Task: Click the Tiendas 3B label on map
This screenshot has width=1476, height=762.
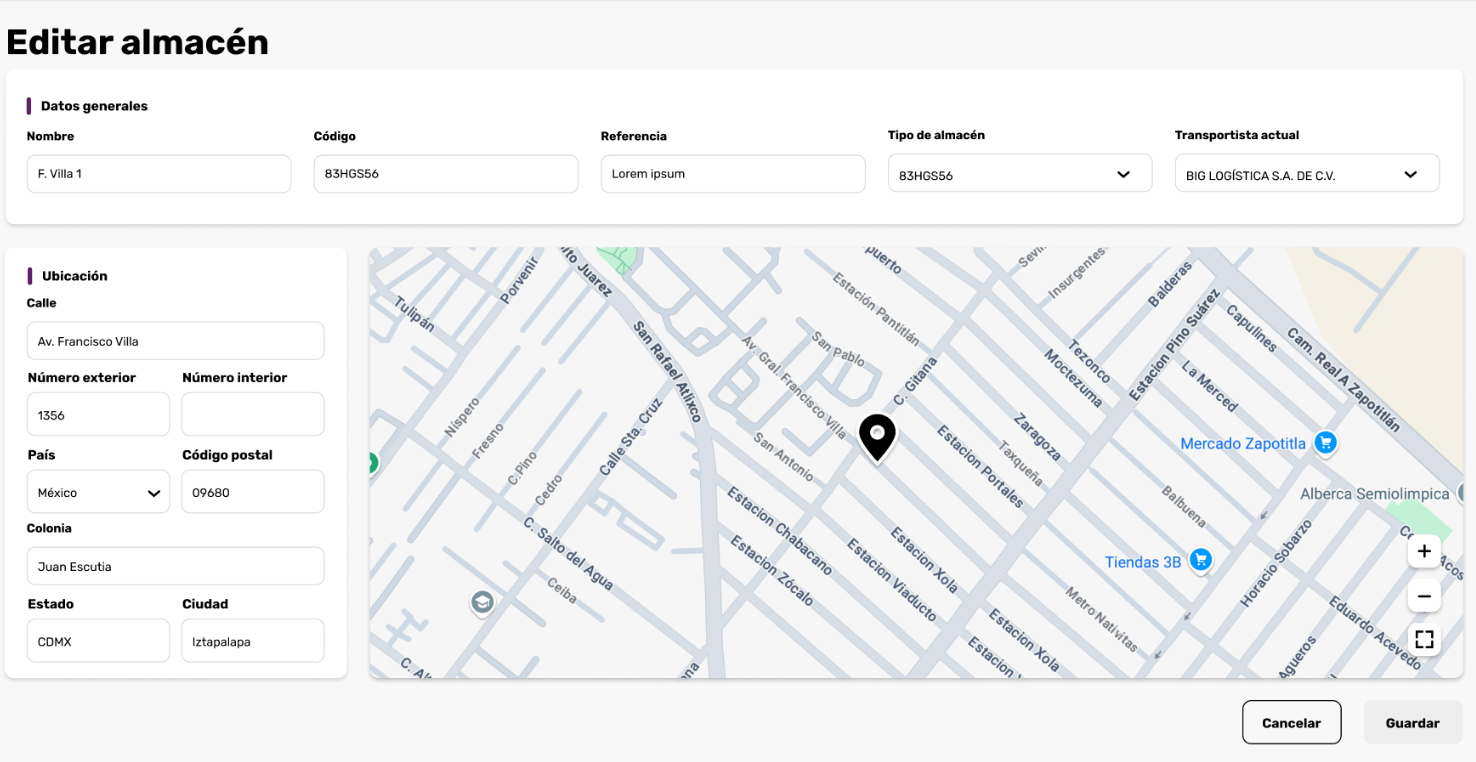Action: 1143,562
